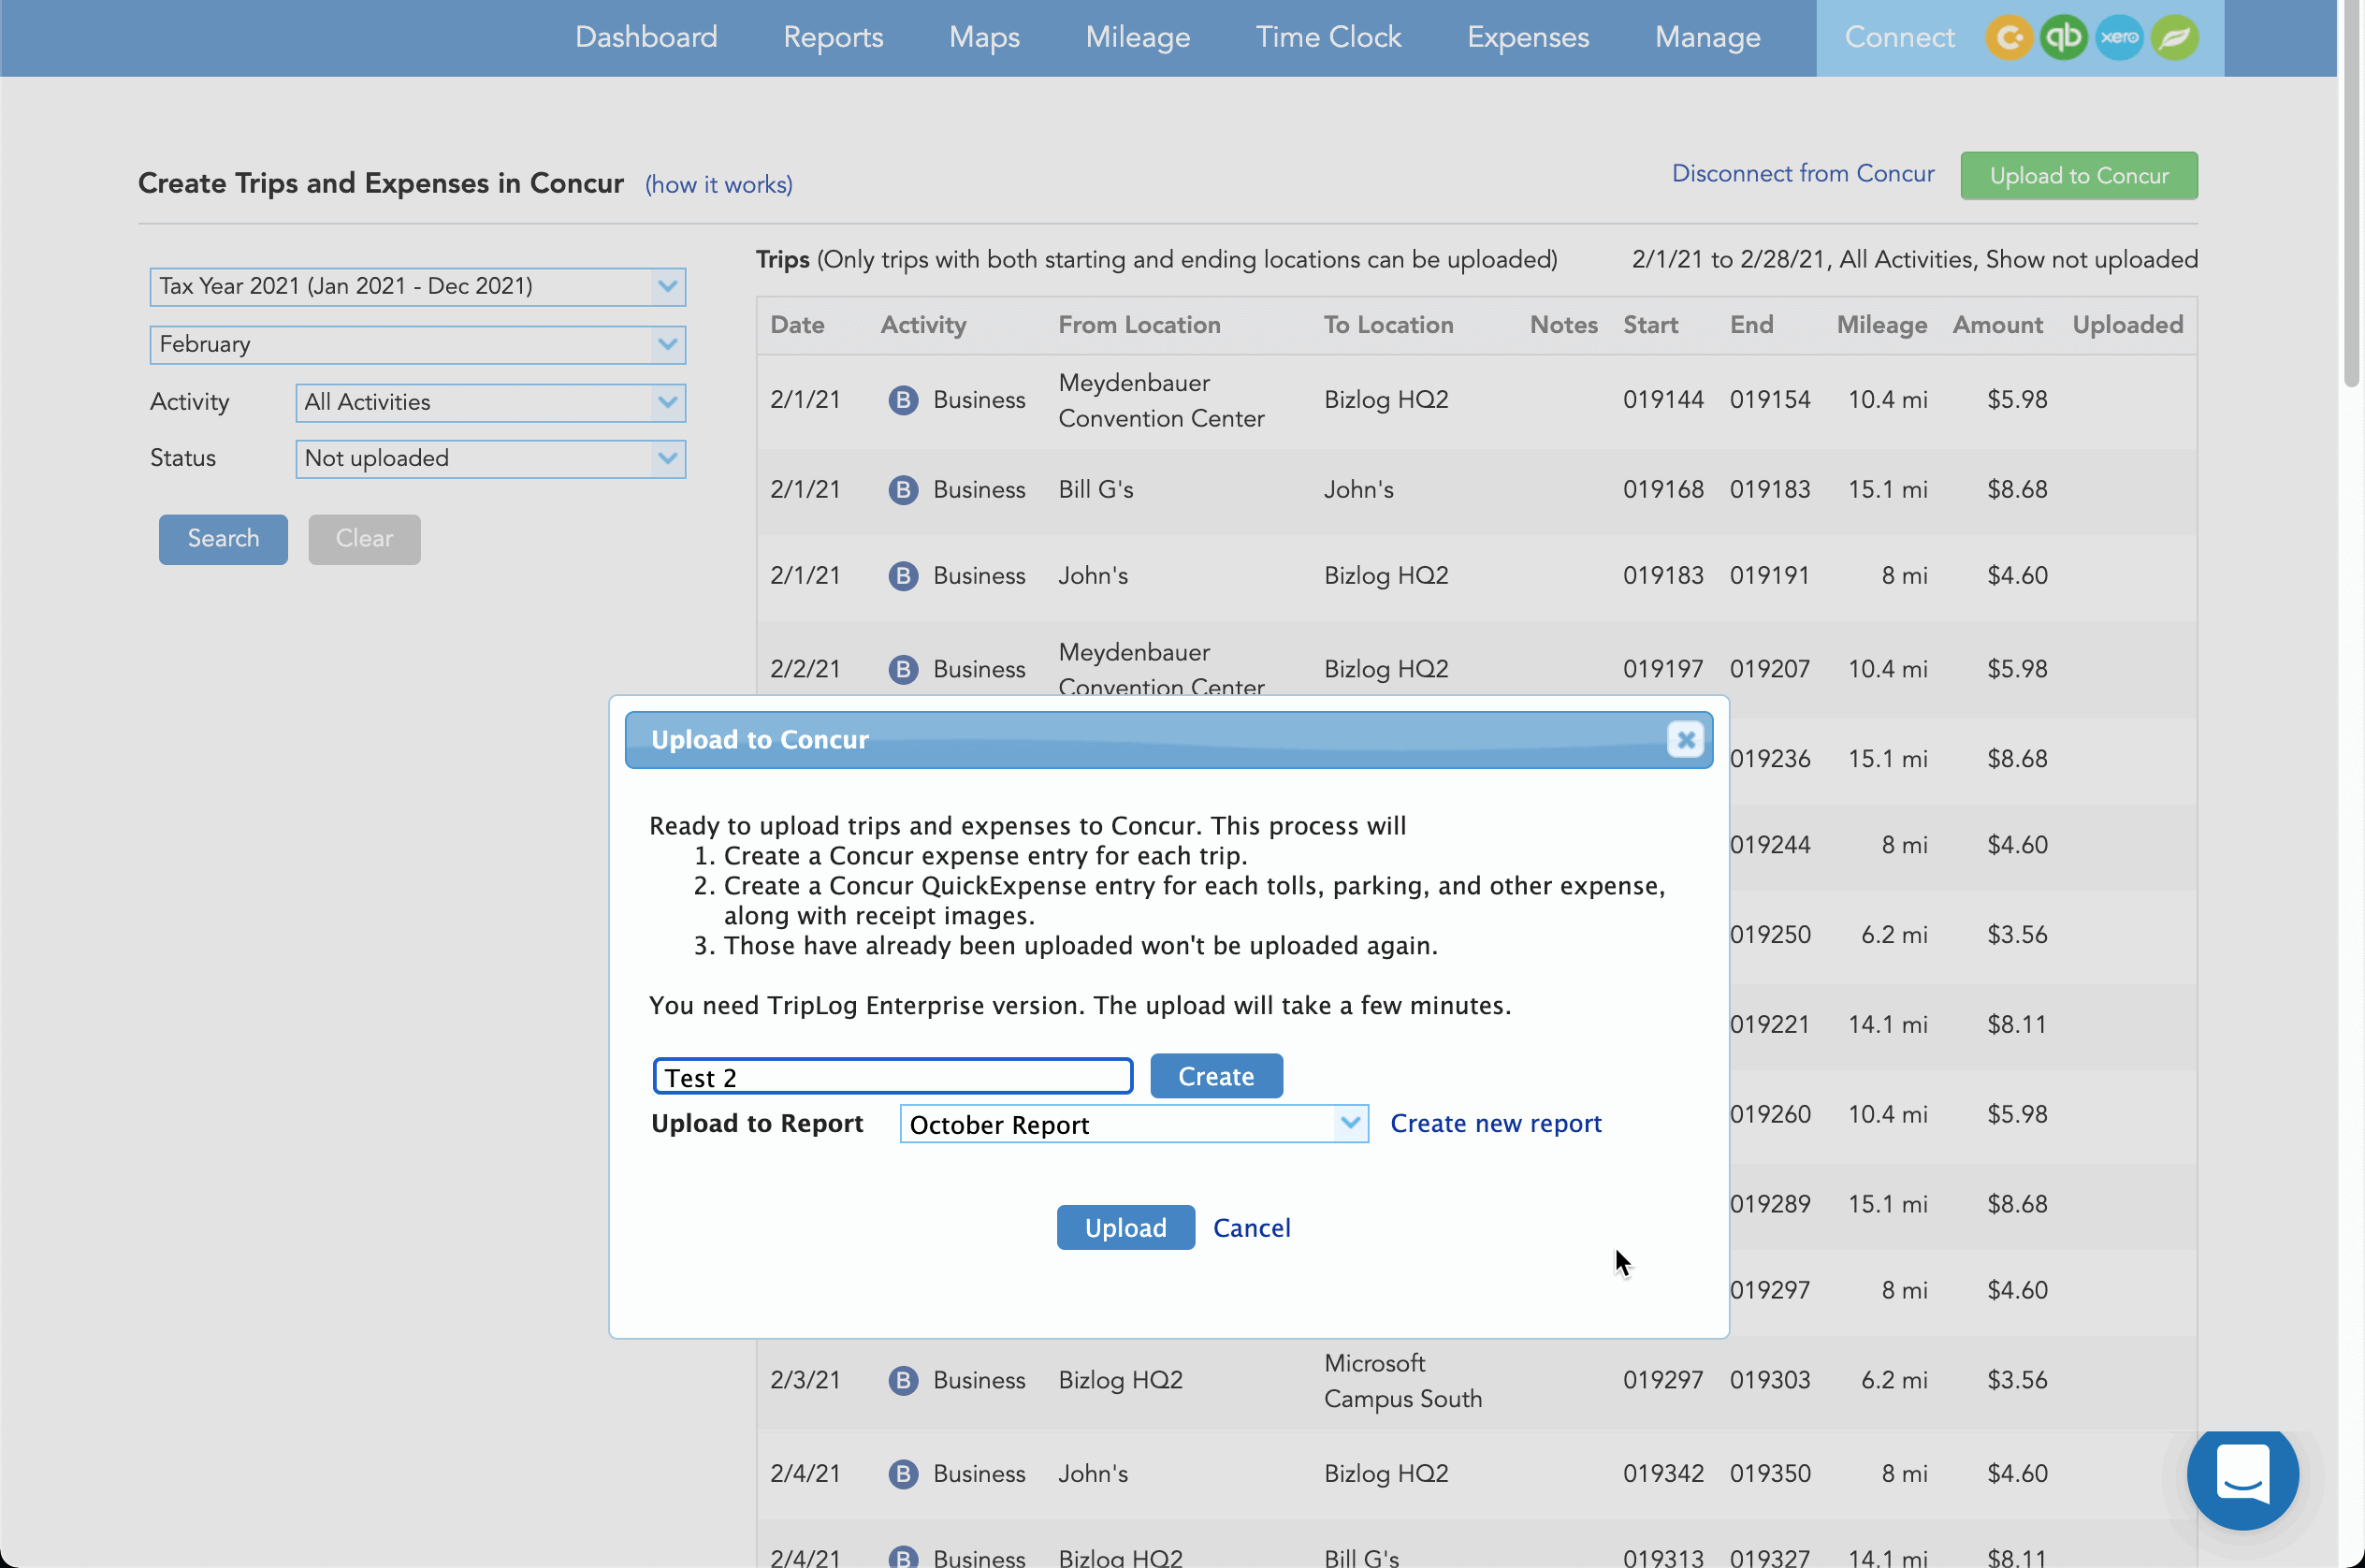The height and width of the screenshot is (1568, 2365).
Task: Open the Connect menu
Action: (x=1899, y=38)
